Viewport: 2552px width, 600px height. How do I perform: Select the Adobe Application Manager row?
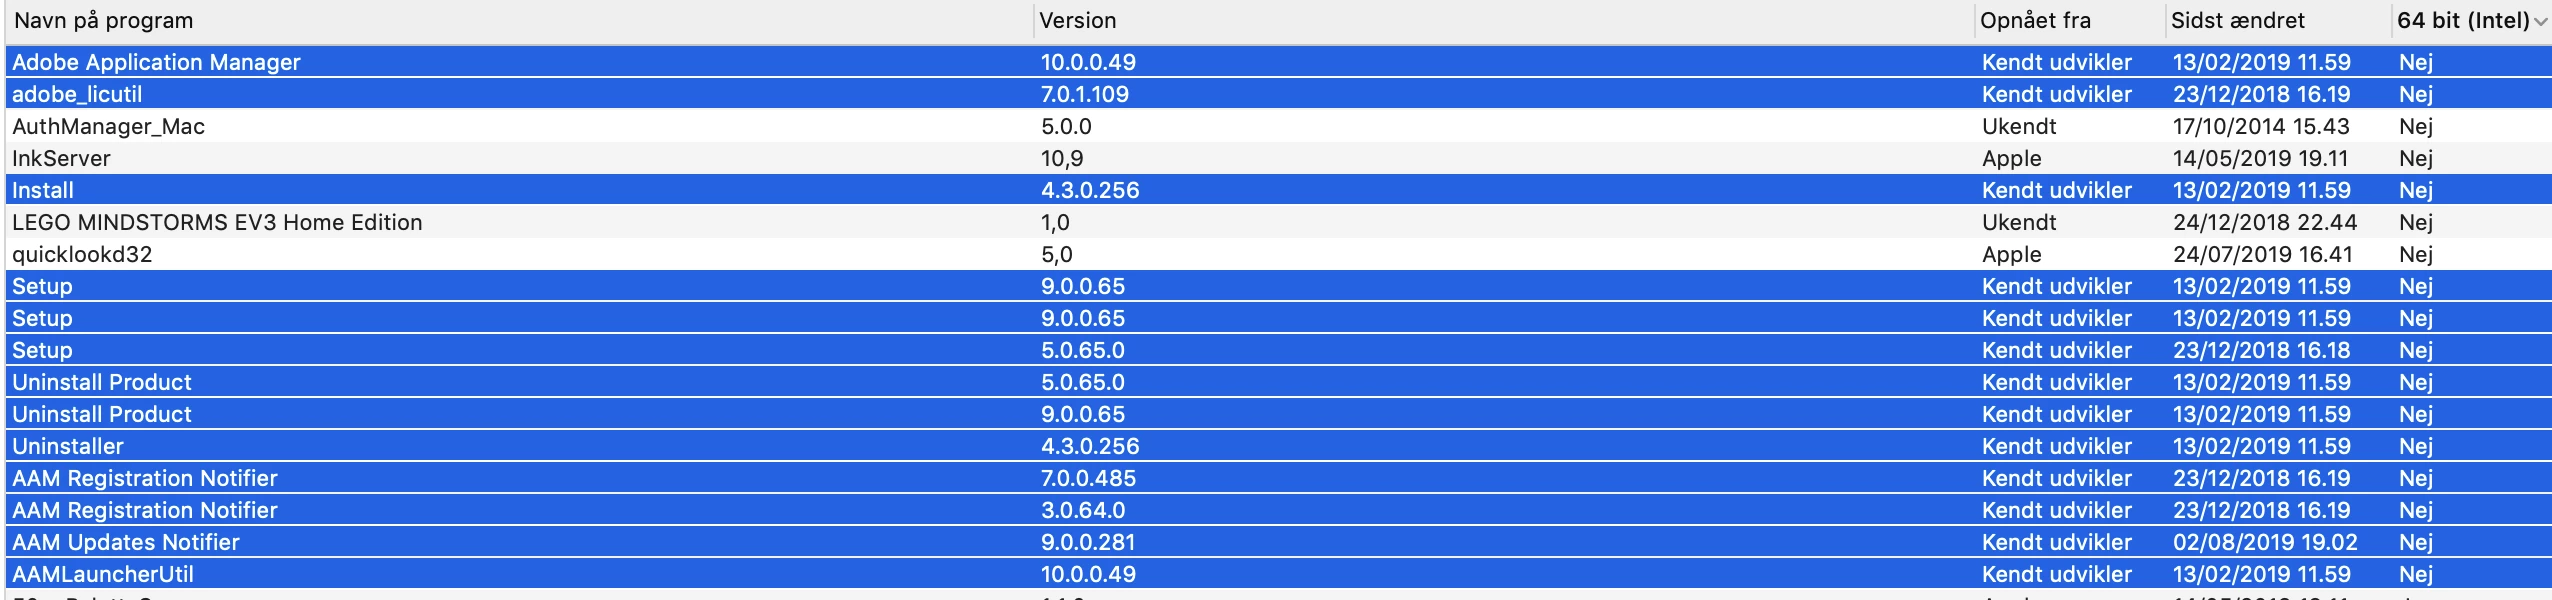tap(1279, 62)
